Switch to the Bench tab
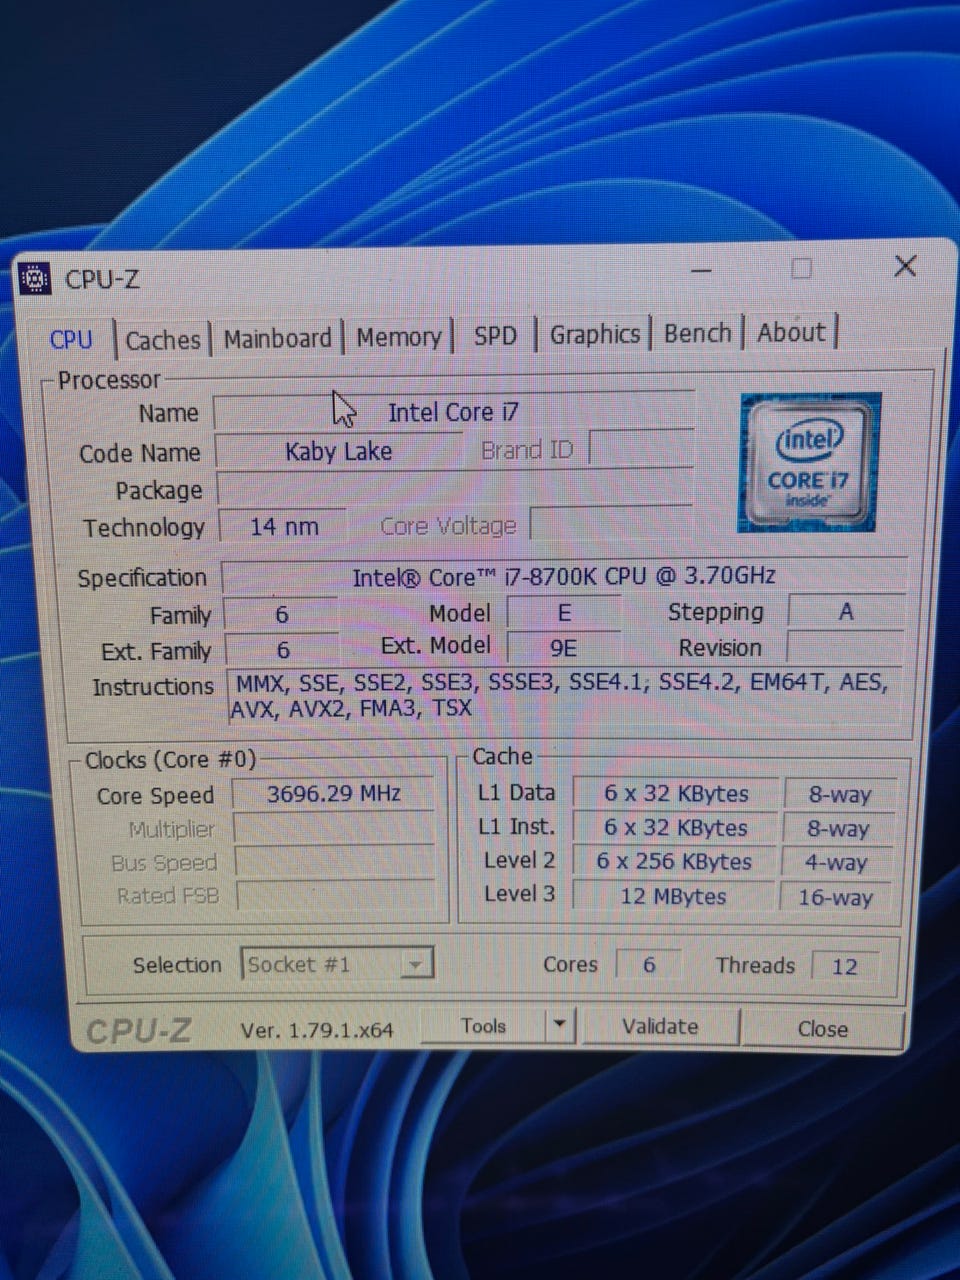 tap(697, 333)
